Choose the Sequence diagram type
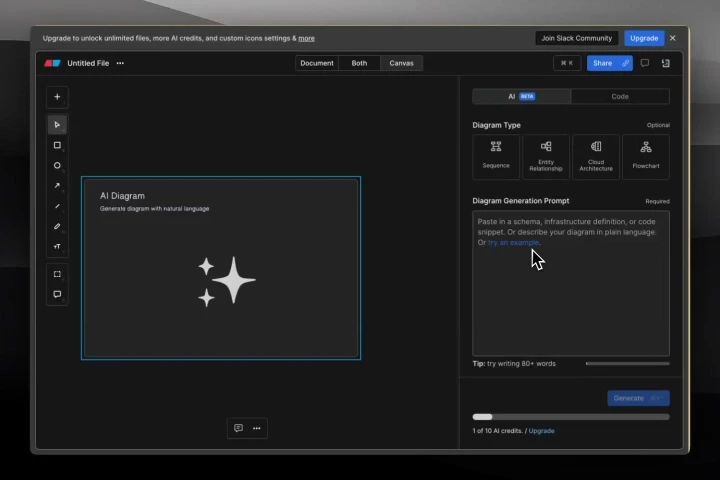720x480 pixels. coord(496,157)
